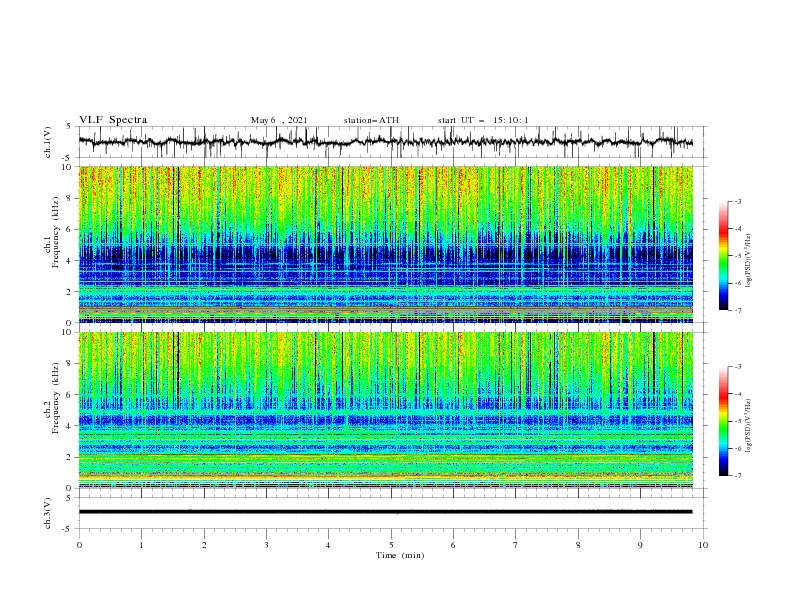This screenshot has width=792, height=612.
Task: Click time axis tick label "0"
Action: coord(79,545)
